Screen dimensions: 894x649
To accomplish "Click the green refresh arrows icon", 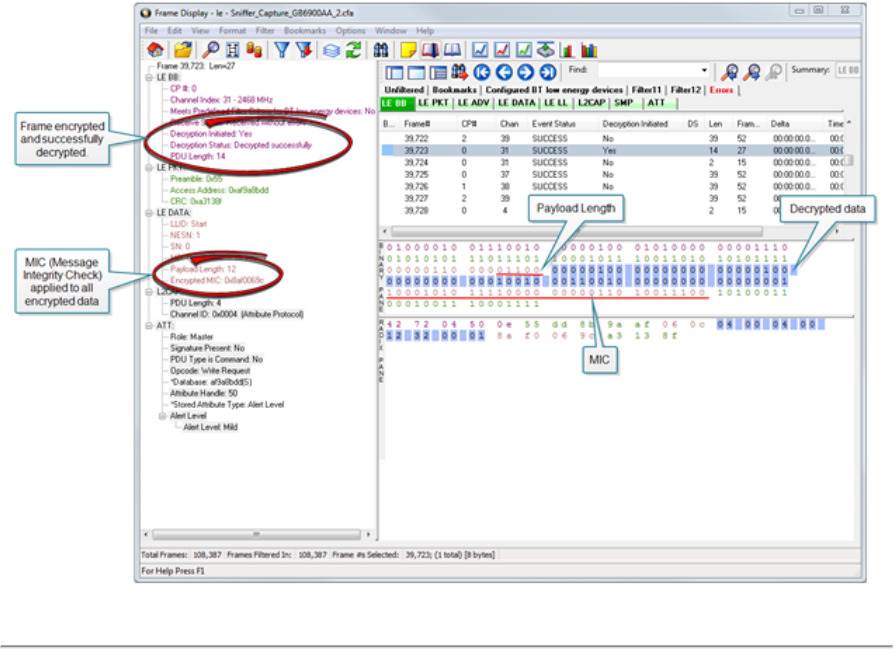I will [353, 49].
